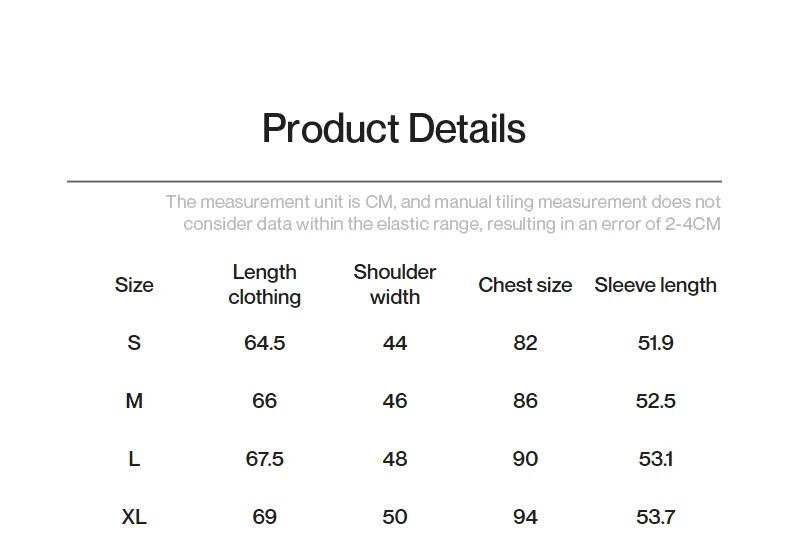Click the measurement unit note text

[443, 213]
